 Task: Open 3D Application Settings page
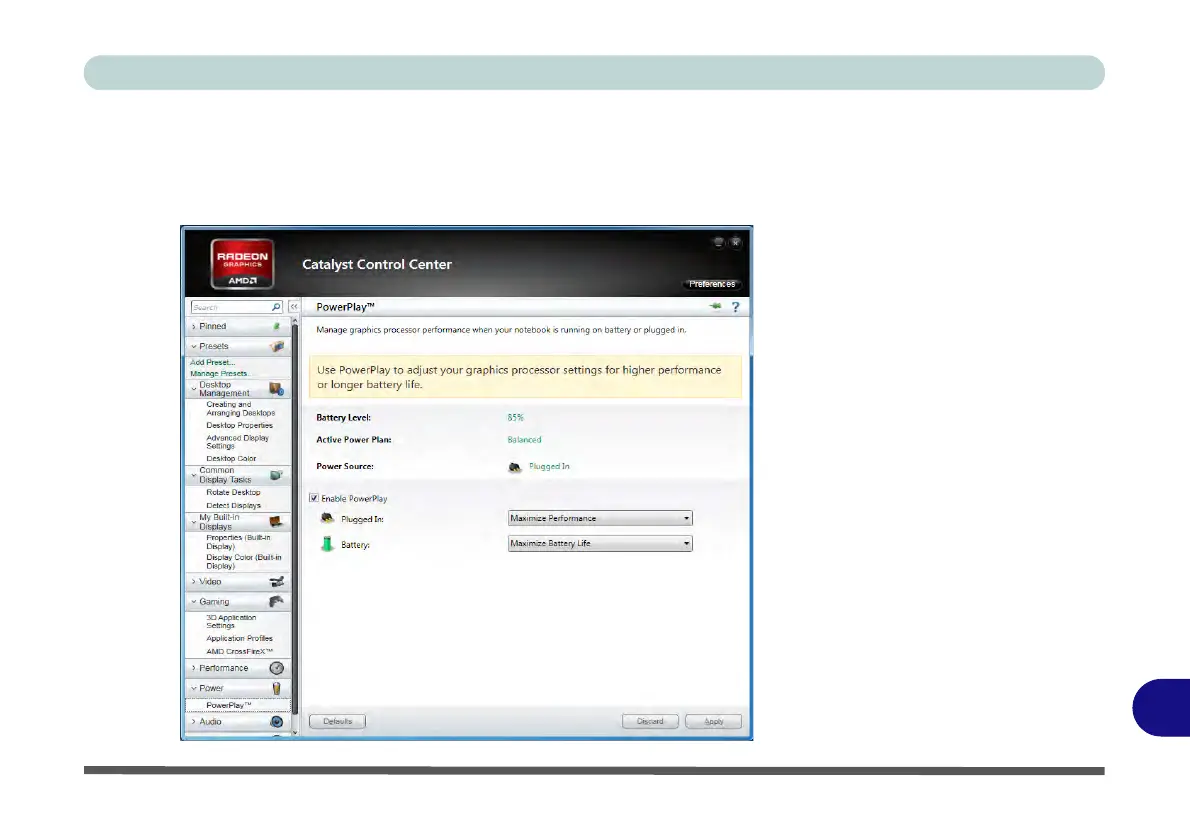[231, 622]
